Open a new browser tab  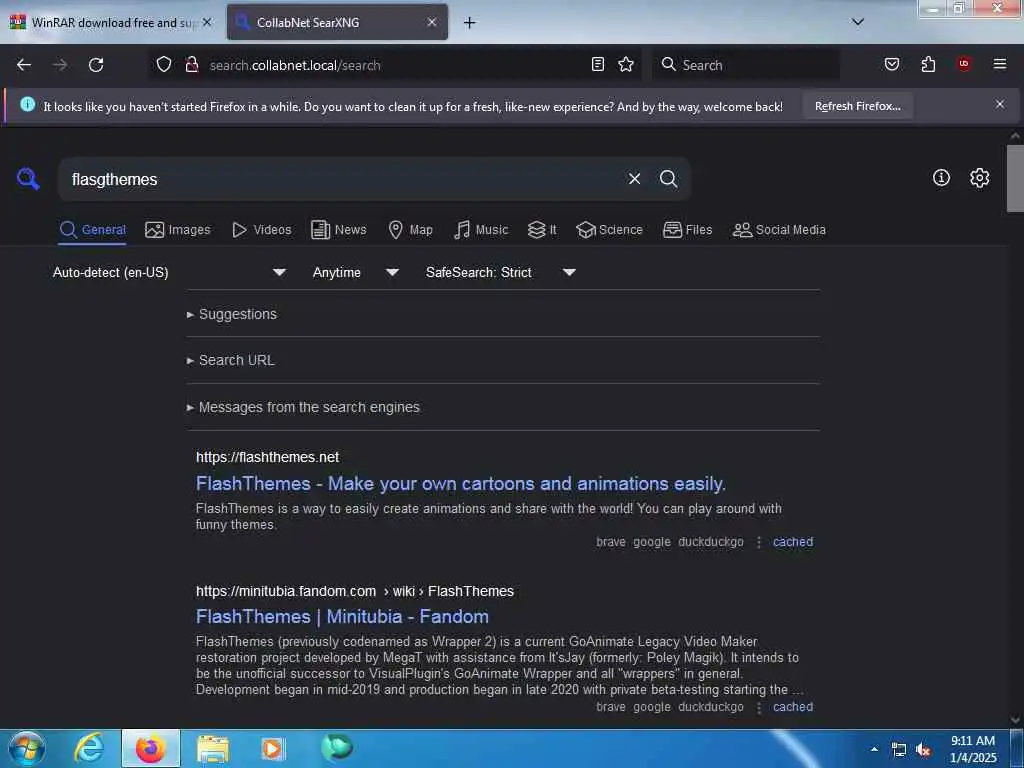click(469, 23)
